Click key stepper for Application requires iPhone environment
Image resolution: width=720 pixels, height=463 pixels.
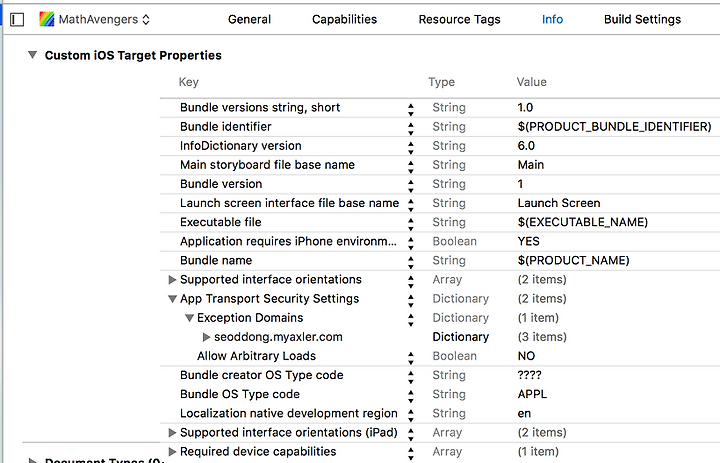(411, 243)
